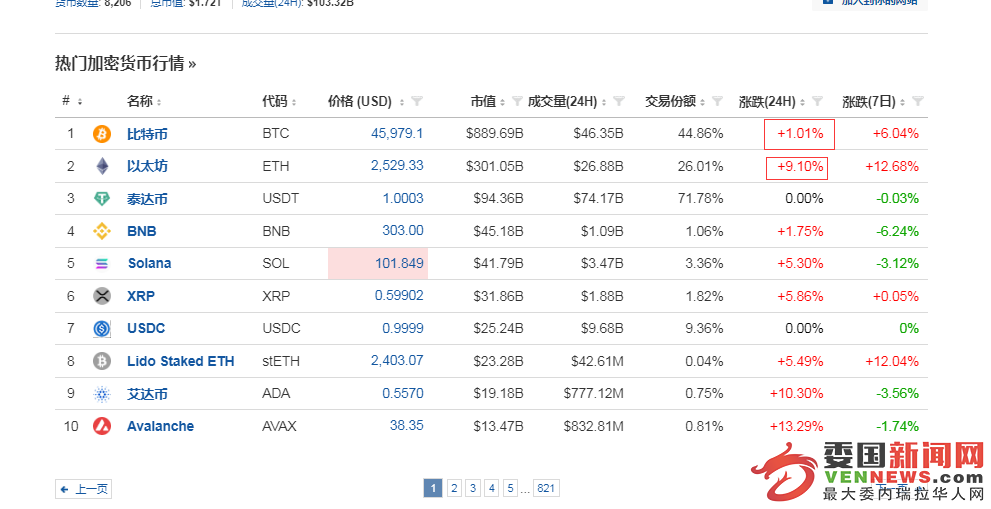Open the Solana link

149,264
